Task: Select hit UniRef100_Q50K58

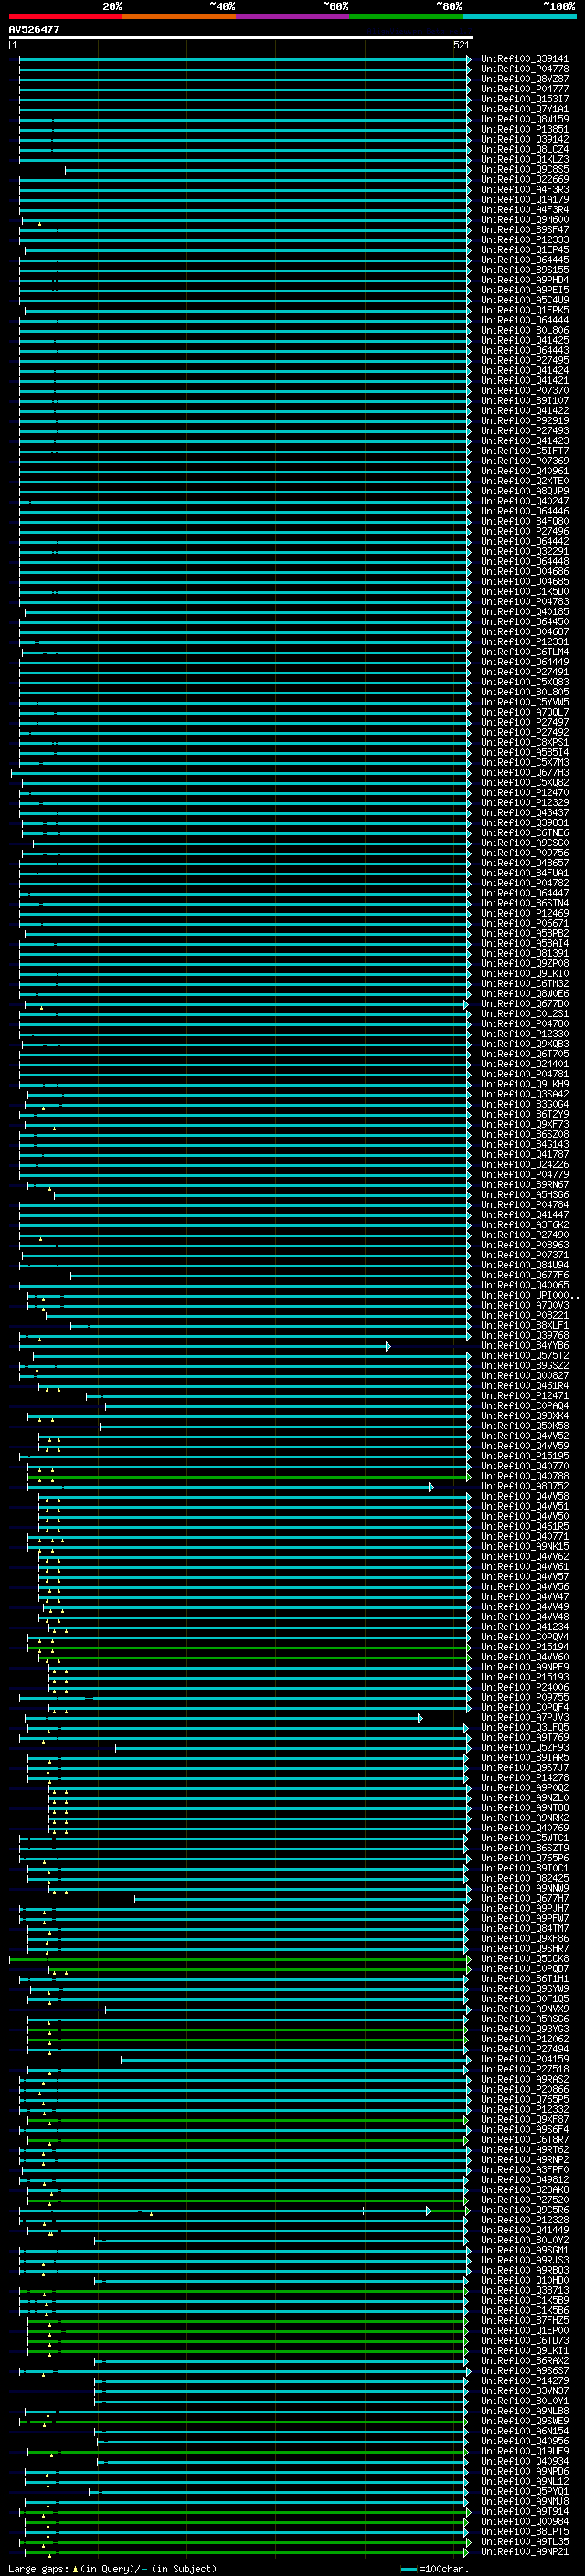Action: coord(524,1426)
